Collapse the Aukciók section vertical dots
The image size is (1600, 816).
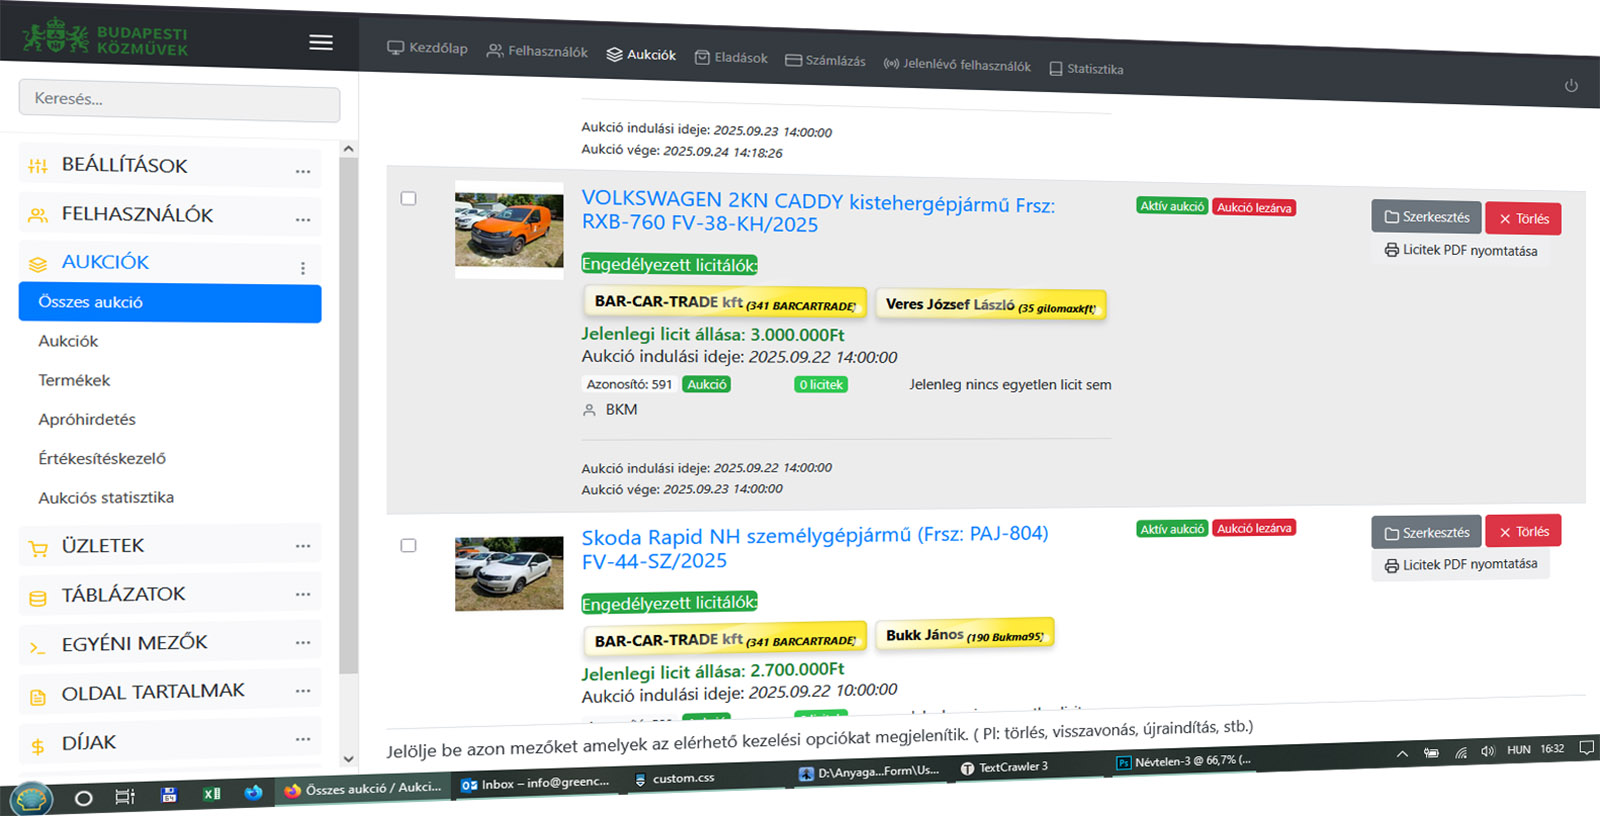302,268
